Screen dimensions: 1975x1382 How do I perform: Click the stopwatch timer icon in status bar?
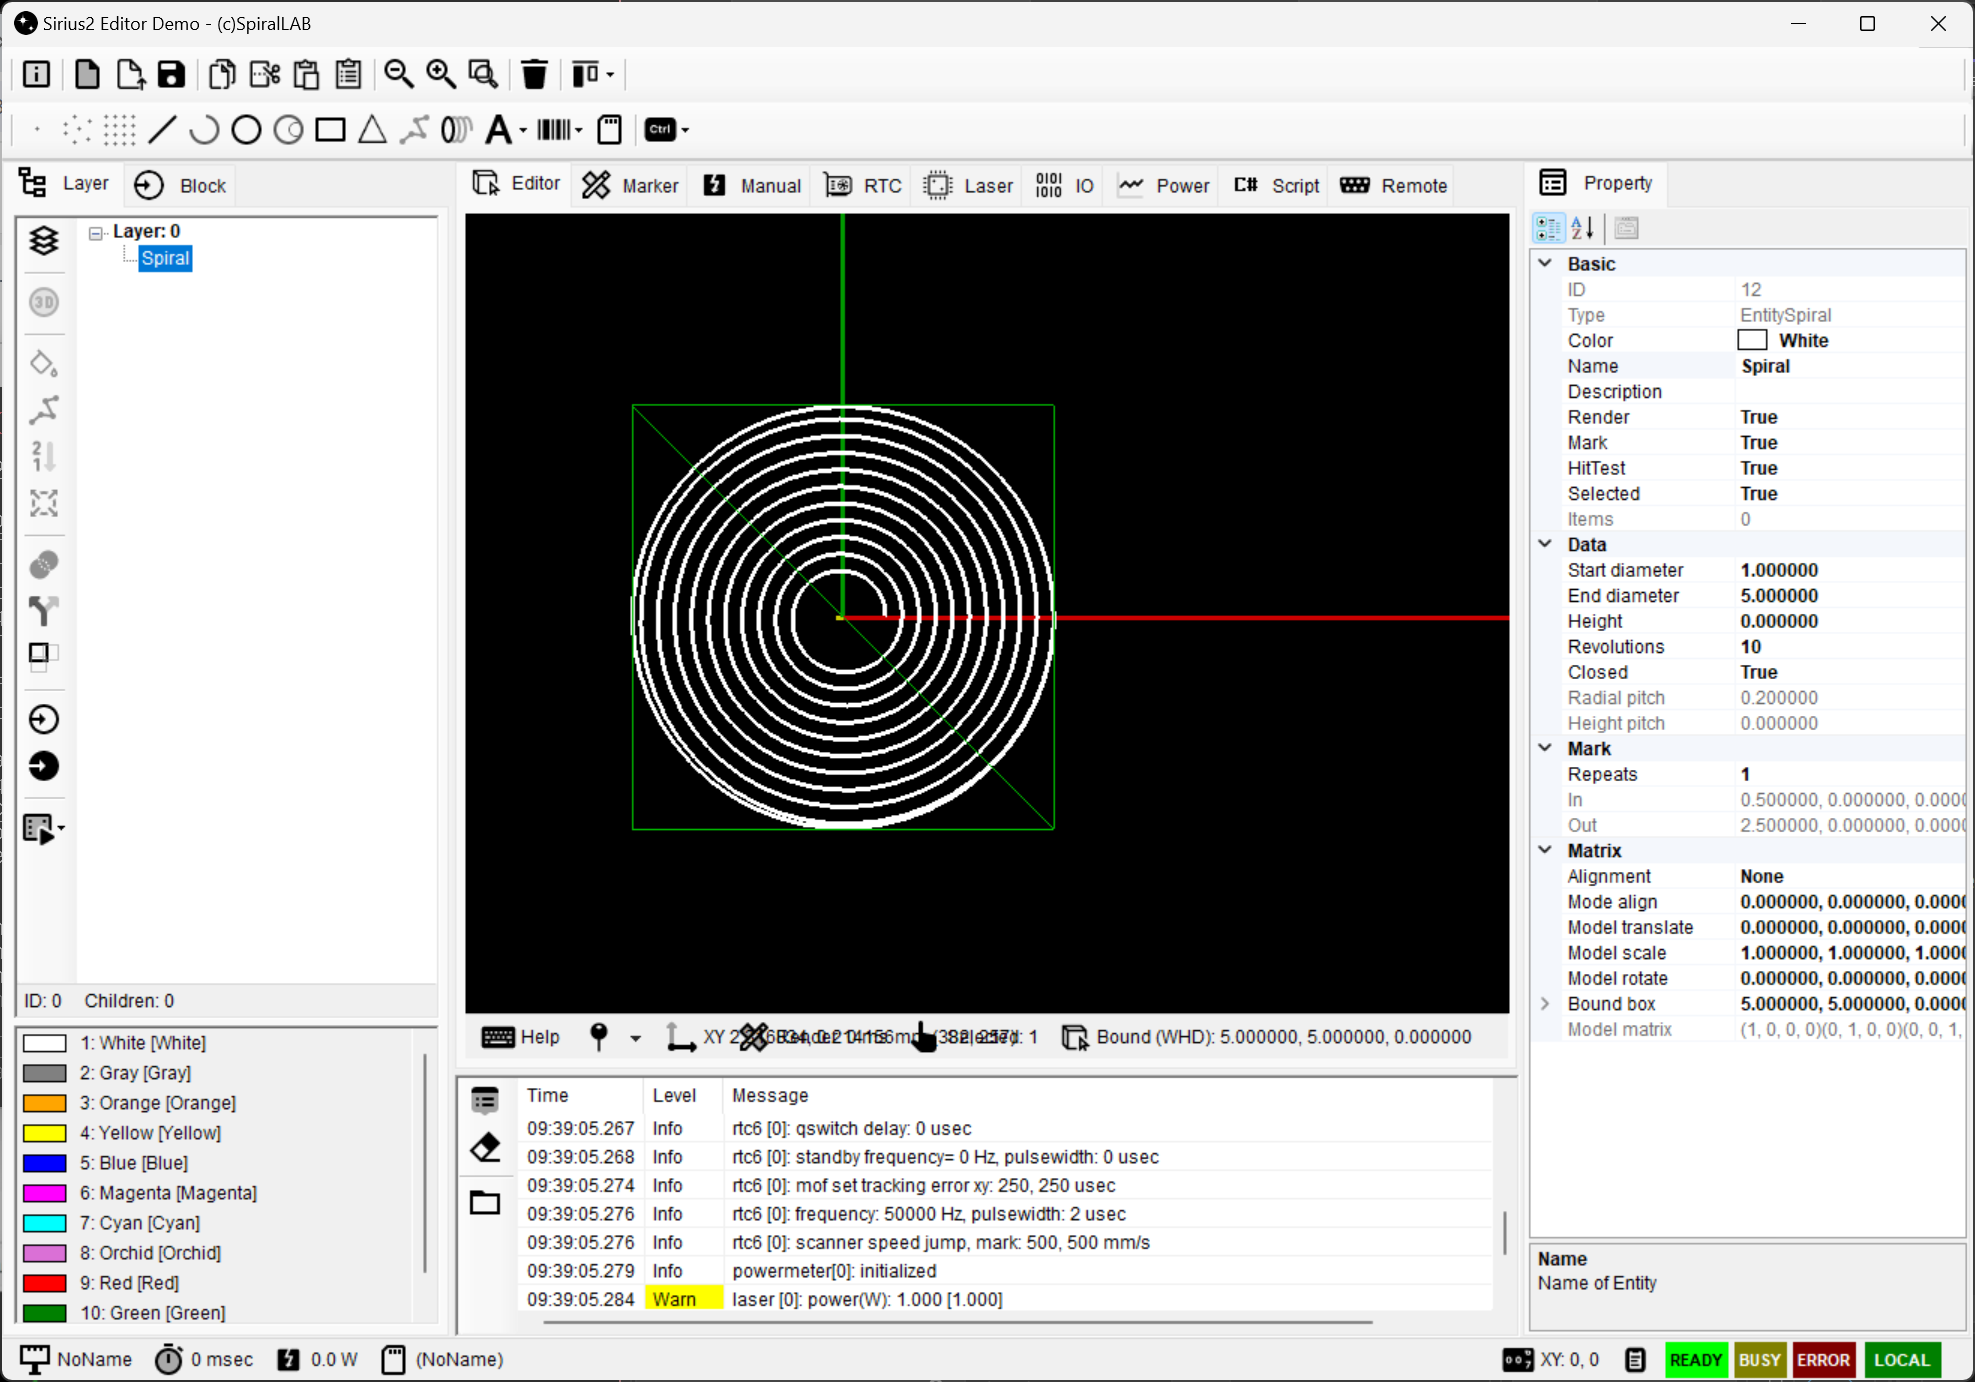pyautogui.click(x=169, y=1359)
